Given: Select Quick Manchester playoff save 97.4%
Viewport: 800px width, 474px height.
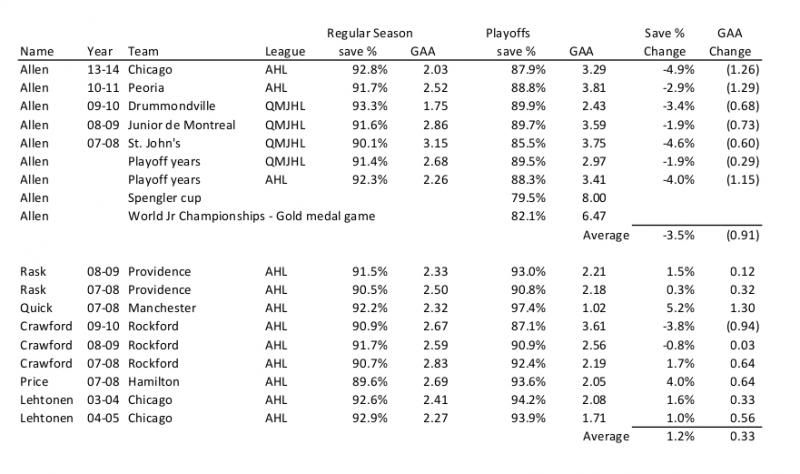Looking at the screenshot, I should pyautogui.click(x=528, y=308).
